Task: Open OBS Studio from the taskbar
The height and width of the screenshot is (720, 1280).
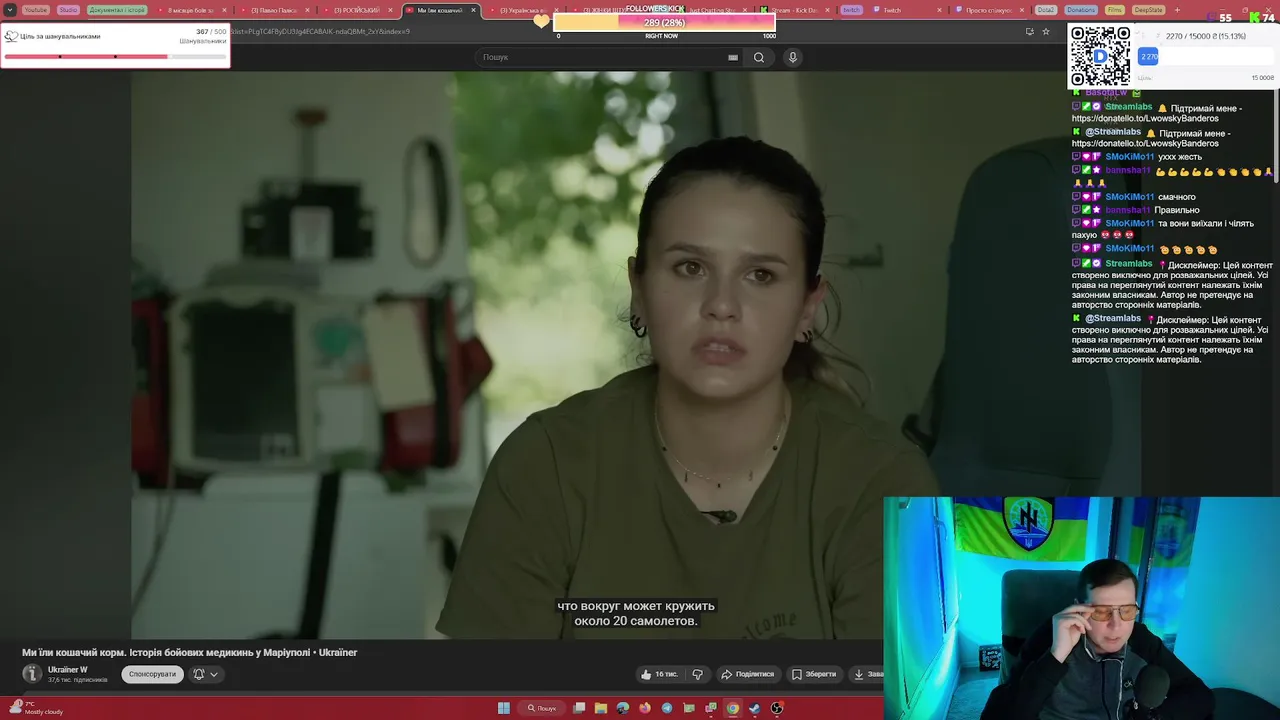Action: coord(777,708)
